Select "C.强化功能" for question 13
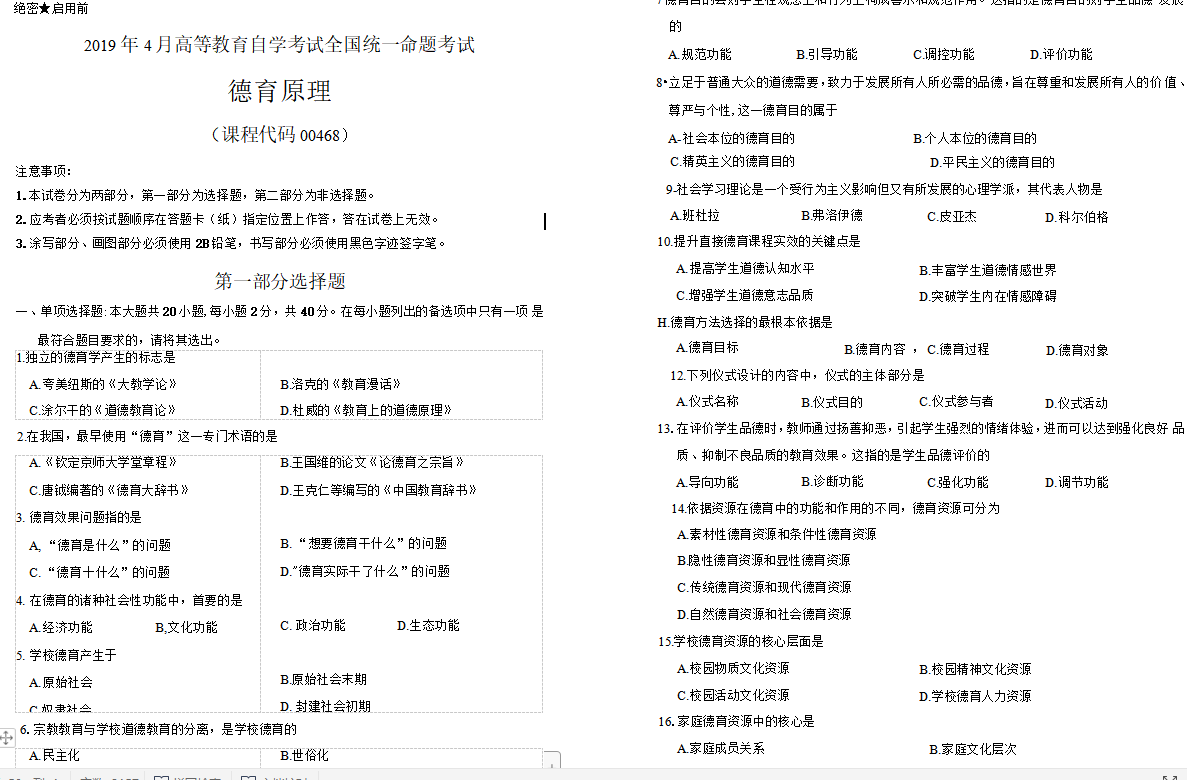Viewport: 1187px width, 780px height. [958, 482]
